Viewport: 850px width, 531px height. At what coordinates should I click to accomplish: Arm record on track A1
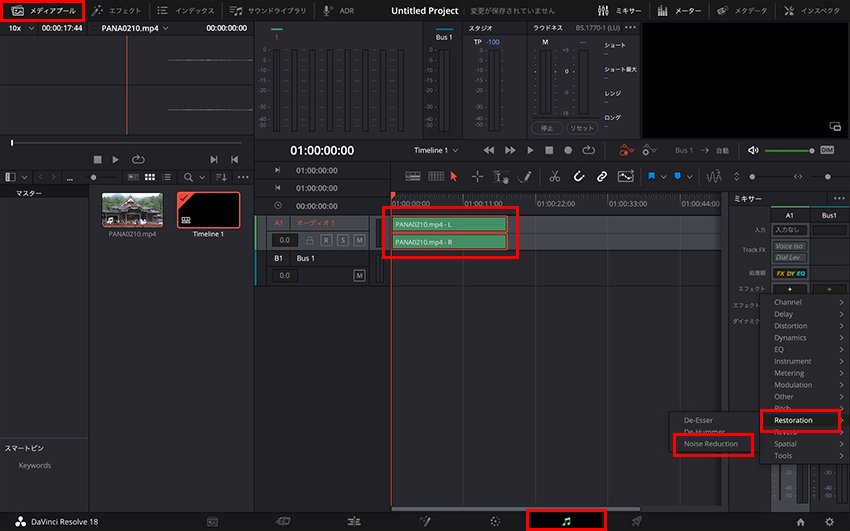pos(326,240)
